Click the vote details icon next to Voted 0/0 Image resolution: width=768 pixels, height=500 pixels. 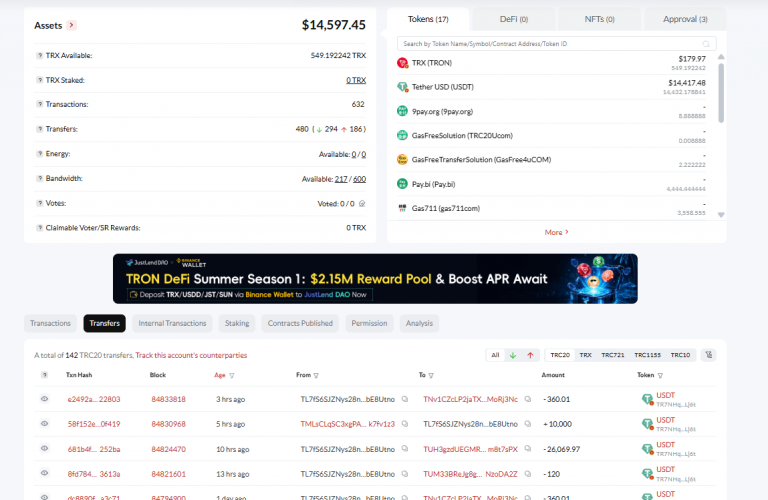coord(362,203)
